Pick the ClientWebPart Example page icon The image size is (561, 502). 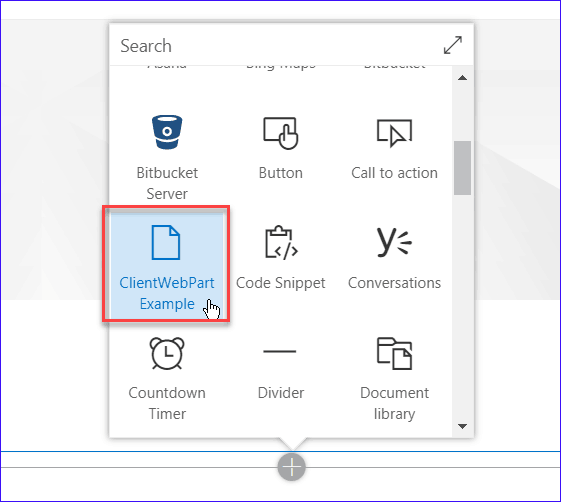[166, 242]
